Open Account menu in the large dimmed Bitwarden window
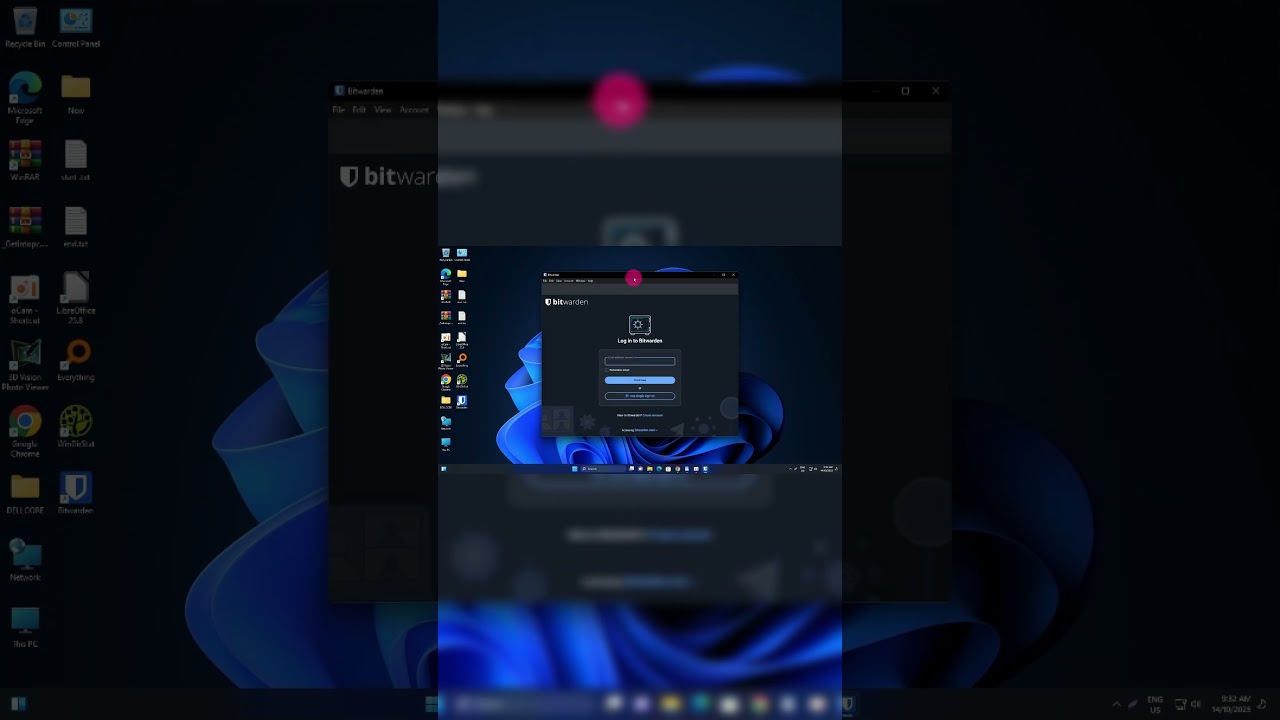This screenshot has height=720, width=1280. pyautogui.click(x=414, y=110)
